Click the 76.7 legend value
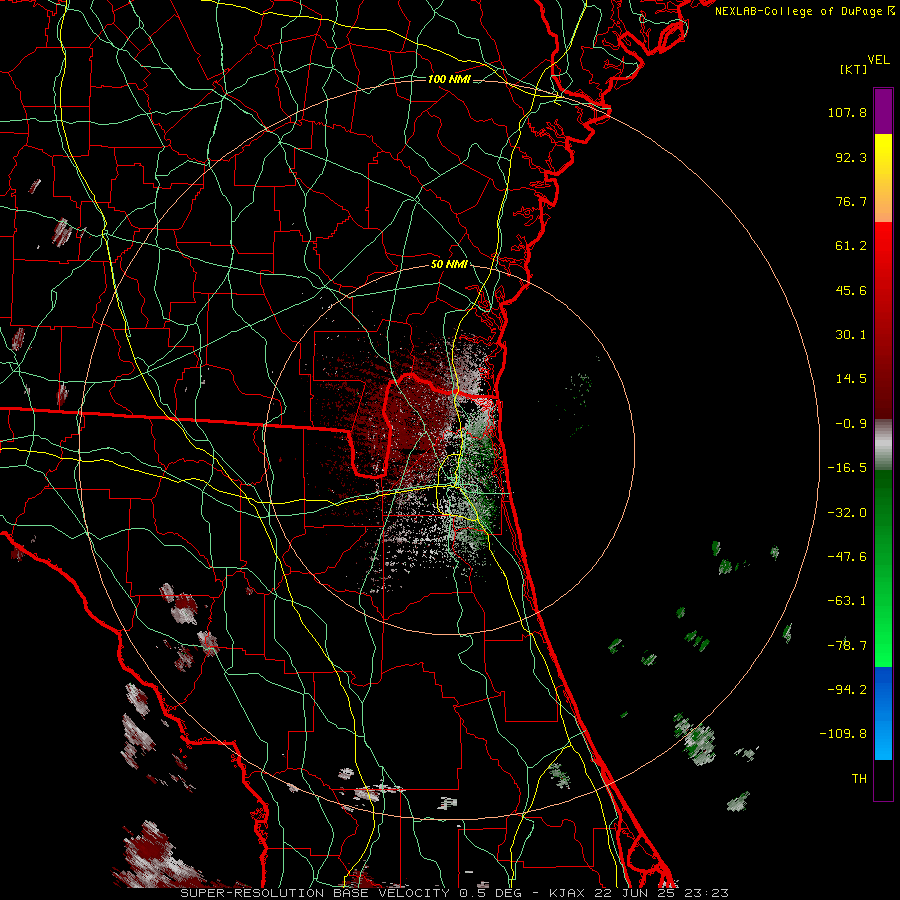Screen dimensions: 900x900 point(851,201)
